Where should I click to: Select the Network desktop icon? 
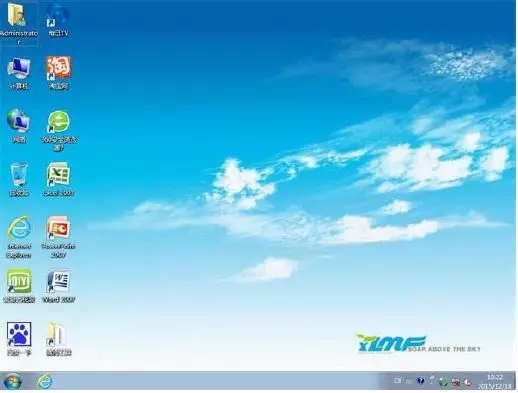[x=19, y=126]
